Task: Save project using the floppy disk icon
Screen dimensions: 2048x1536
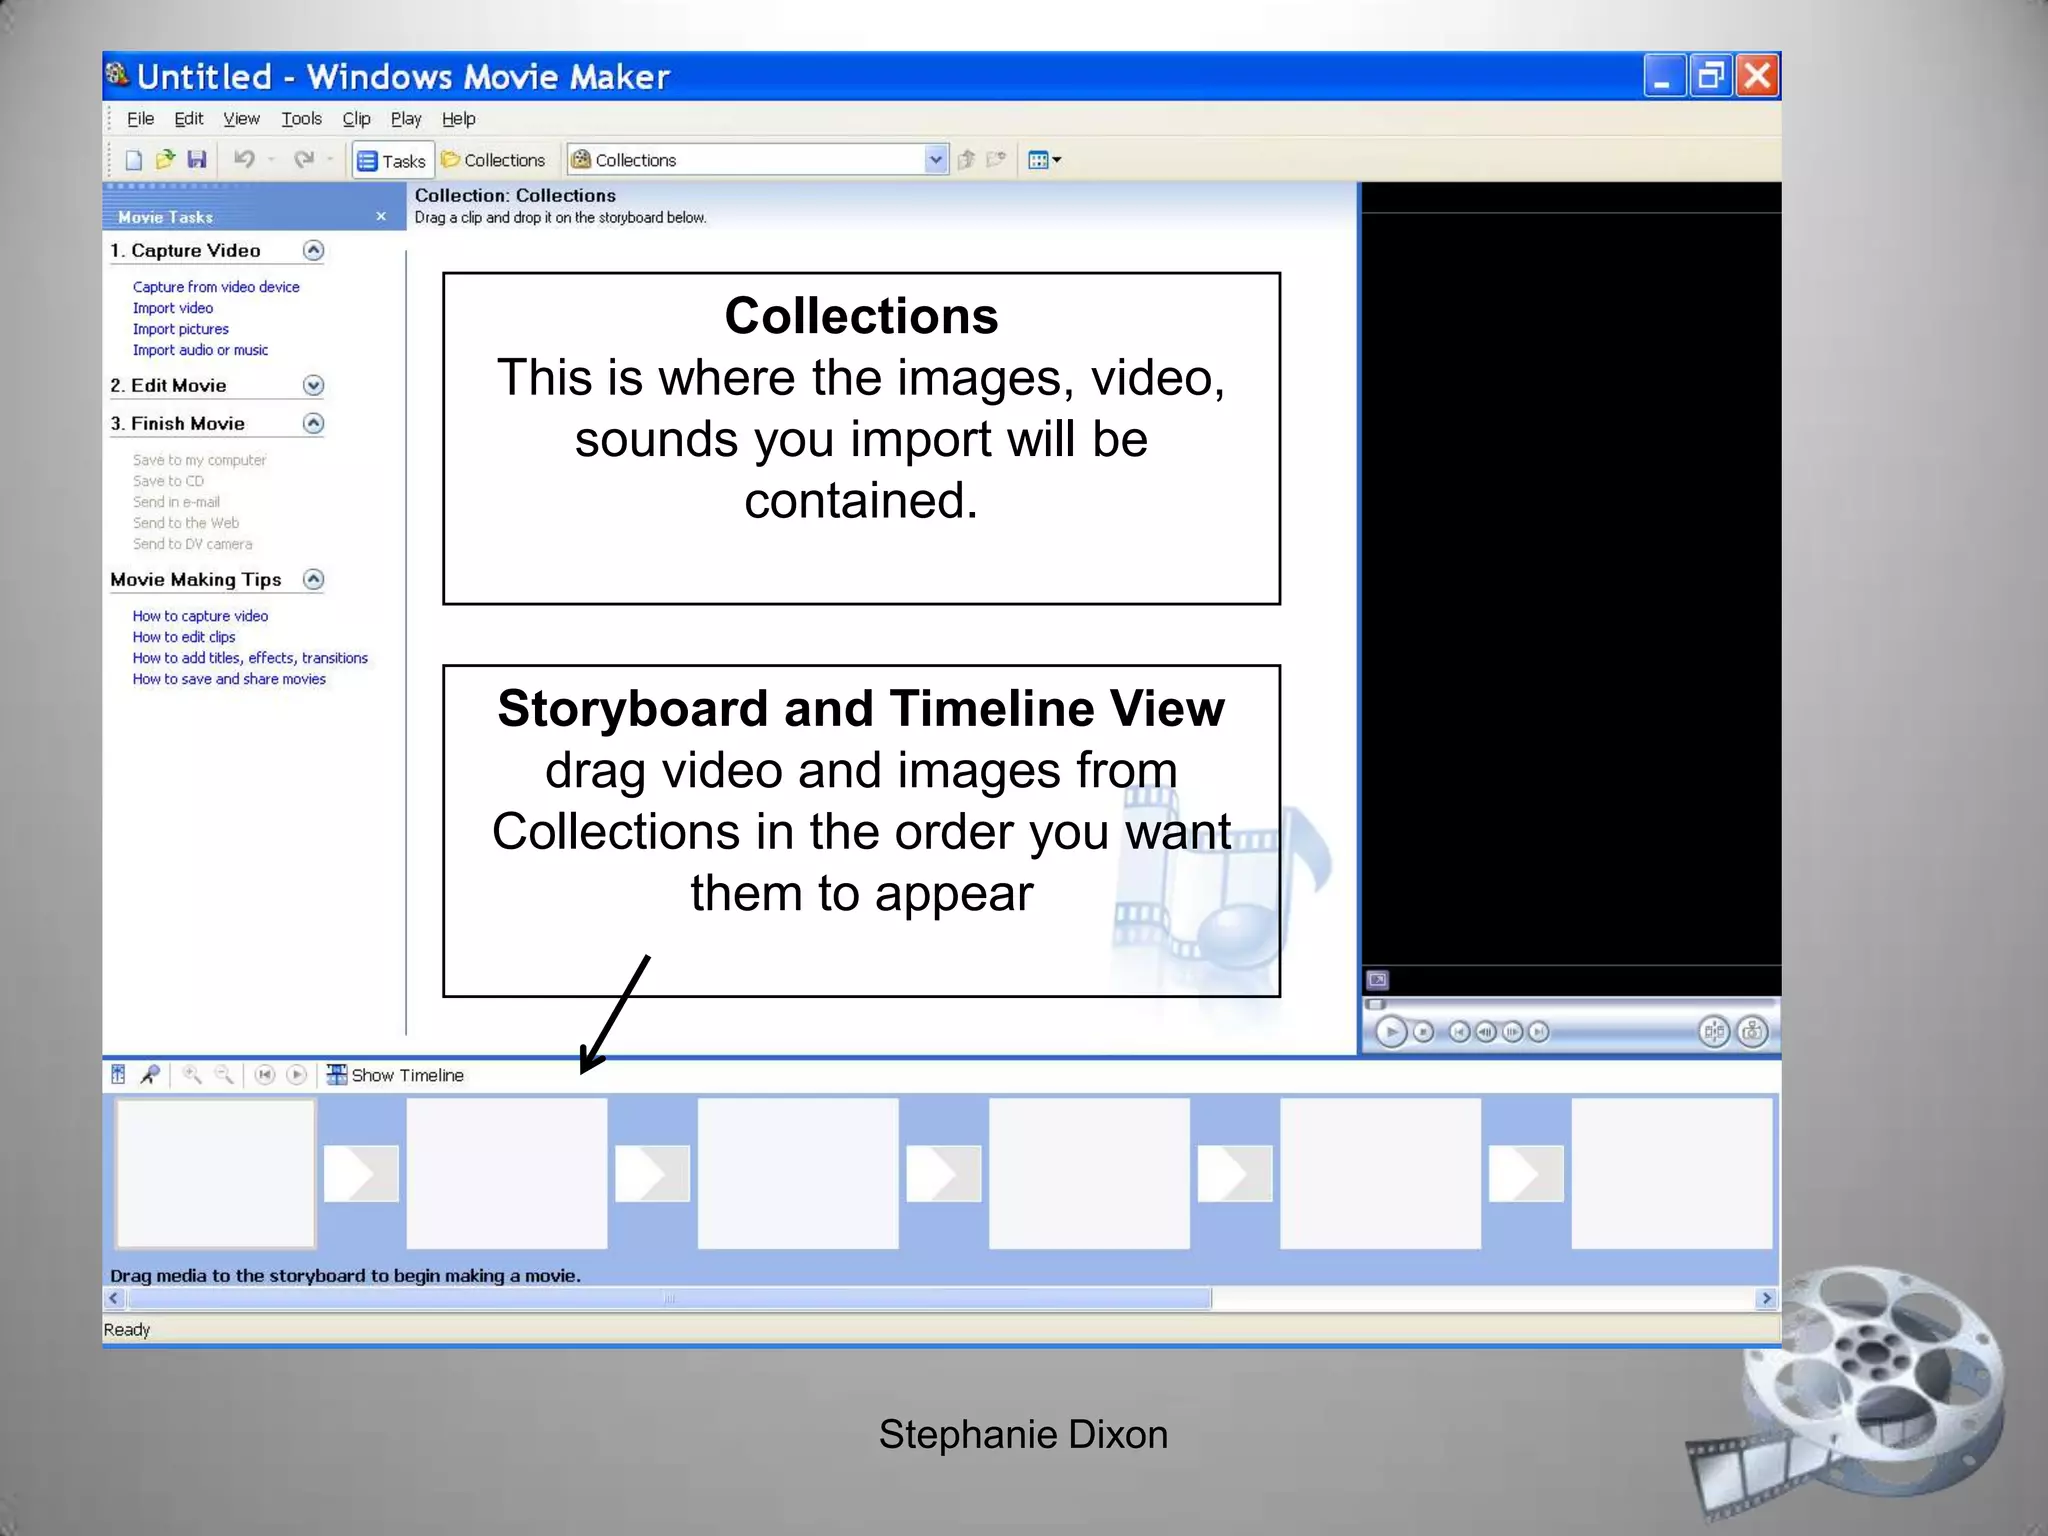Action: coord(197,159)
